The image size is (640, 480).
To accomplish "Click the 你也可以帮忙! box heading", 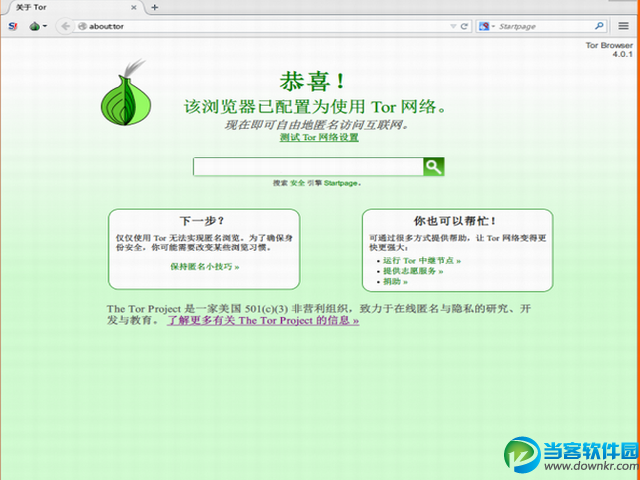I will click(455, 221).
